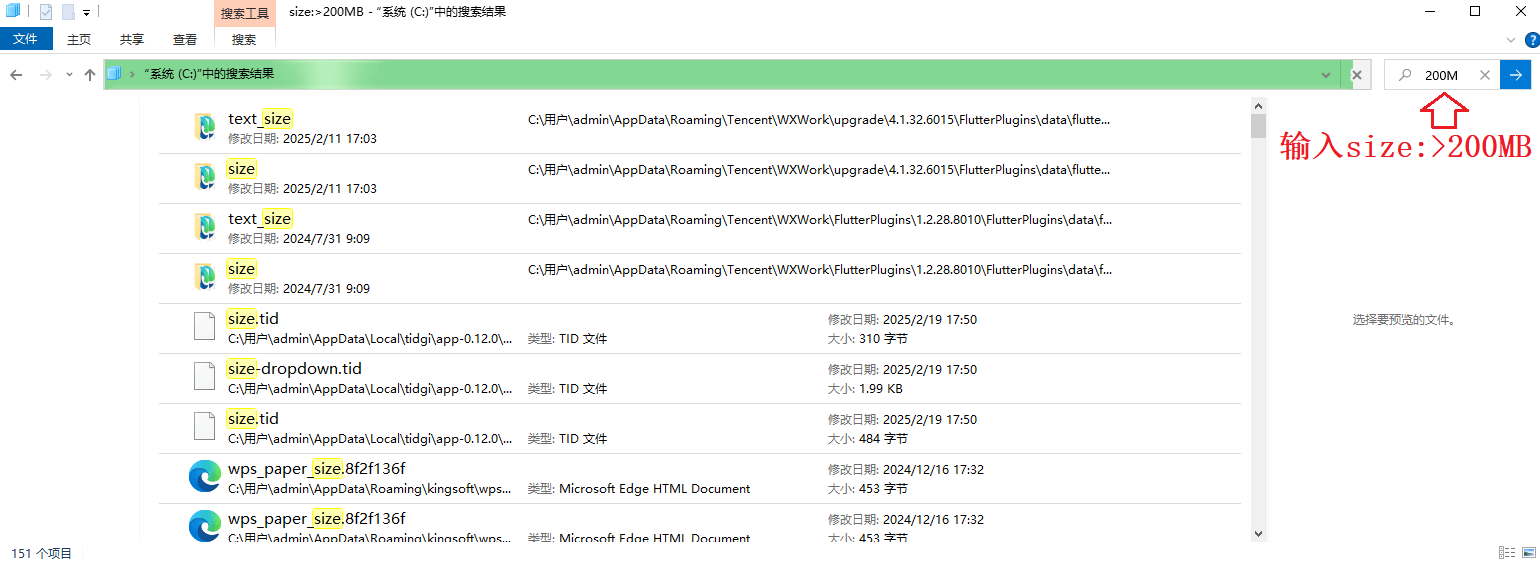This screenshot has height=561, width=1540.
Task: Expand the recent locations dropdown
Action: (69, 75)
